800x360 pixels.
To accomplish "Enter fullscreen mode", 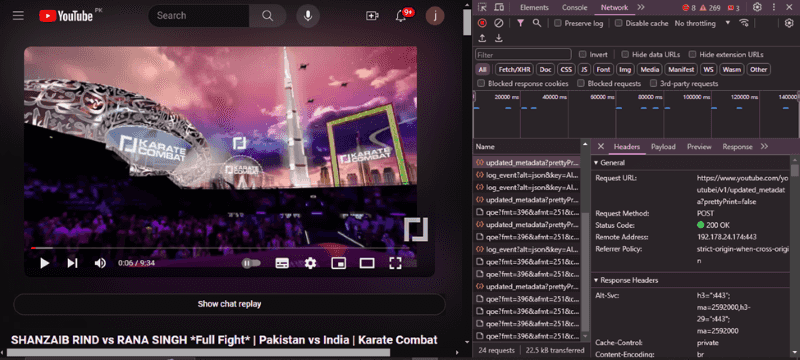I will [395, 263].
